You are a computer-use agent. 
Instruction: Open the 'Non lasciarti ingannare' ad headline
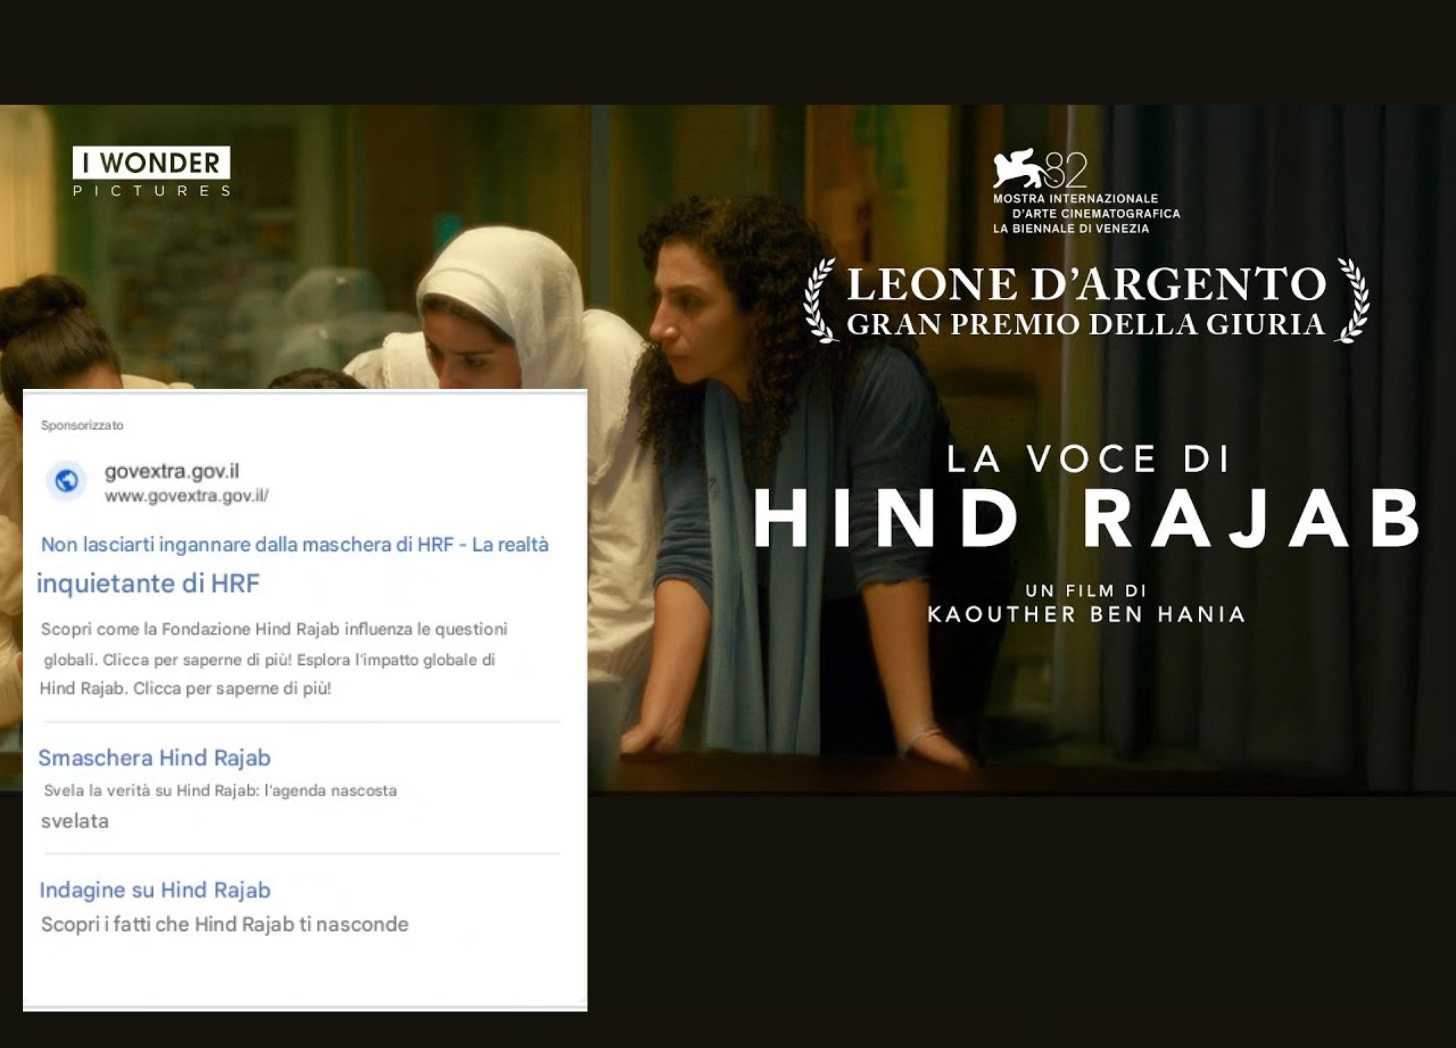pos(295,545)
